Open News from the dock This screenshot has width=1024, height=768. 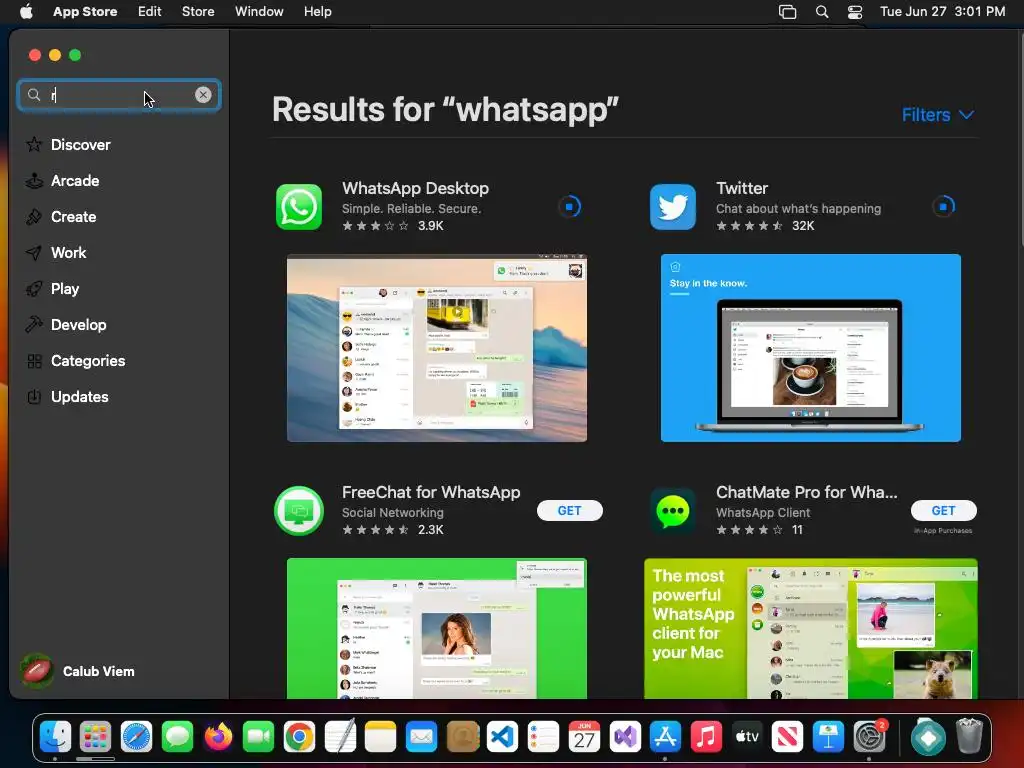click(788, 737)
